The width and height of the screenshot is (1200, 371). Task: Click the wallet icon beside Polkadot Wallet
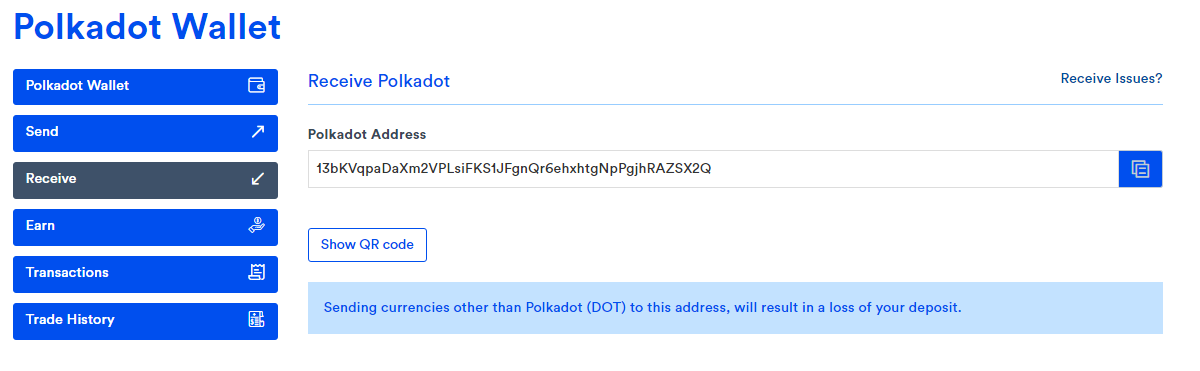point(256,85)
